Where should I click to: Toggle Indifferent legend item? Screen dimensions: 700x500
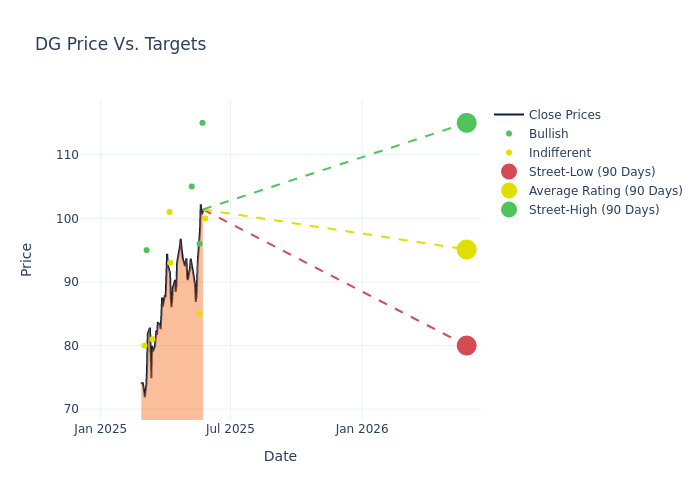pos(559,153)
